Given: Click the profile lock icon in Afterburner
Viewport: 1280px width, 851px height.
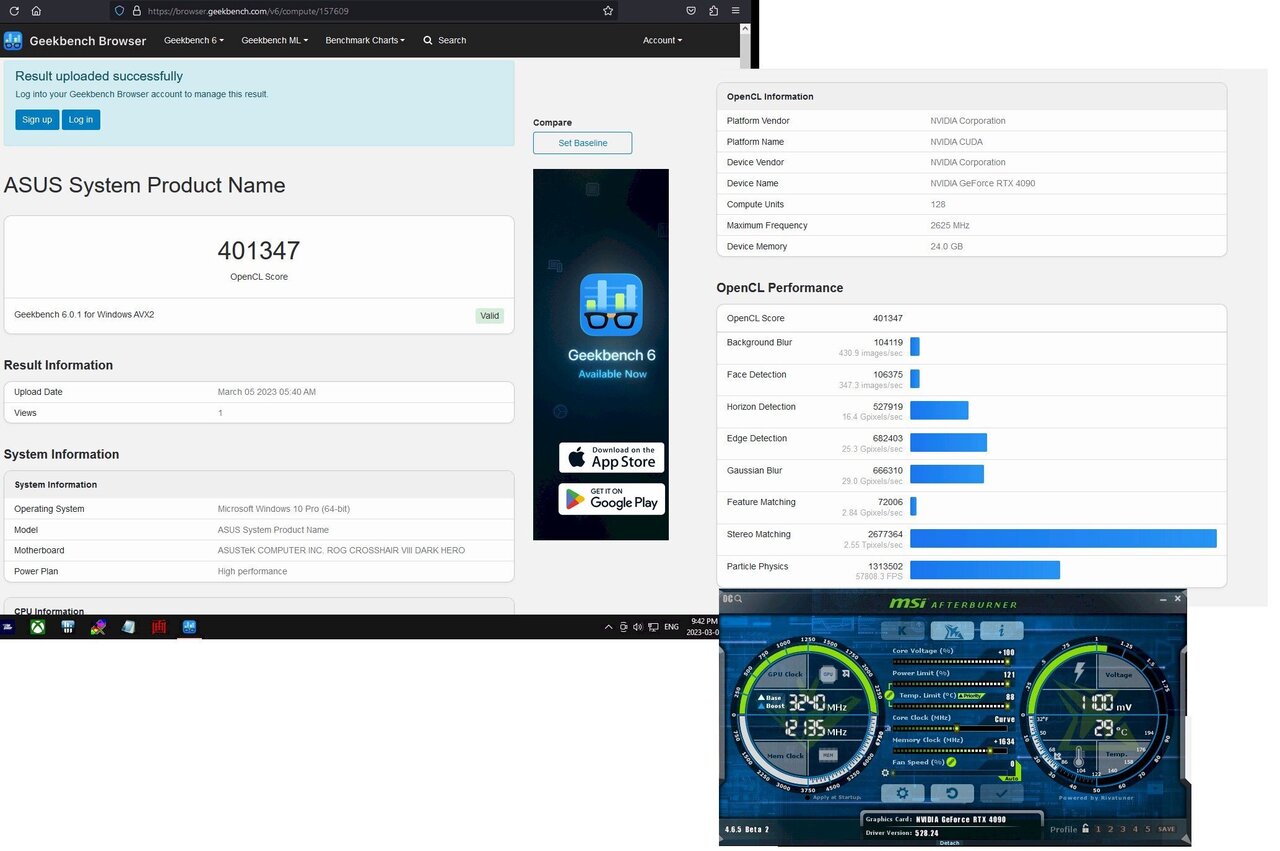Looking at the screenshot, I should click(x=1085, y=828).
